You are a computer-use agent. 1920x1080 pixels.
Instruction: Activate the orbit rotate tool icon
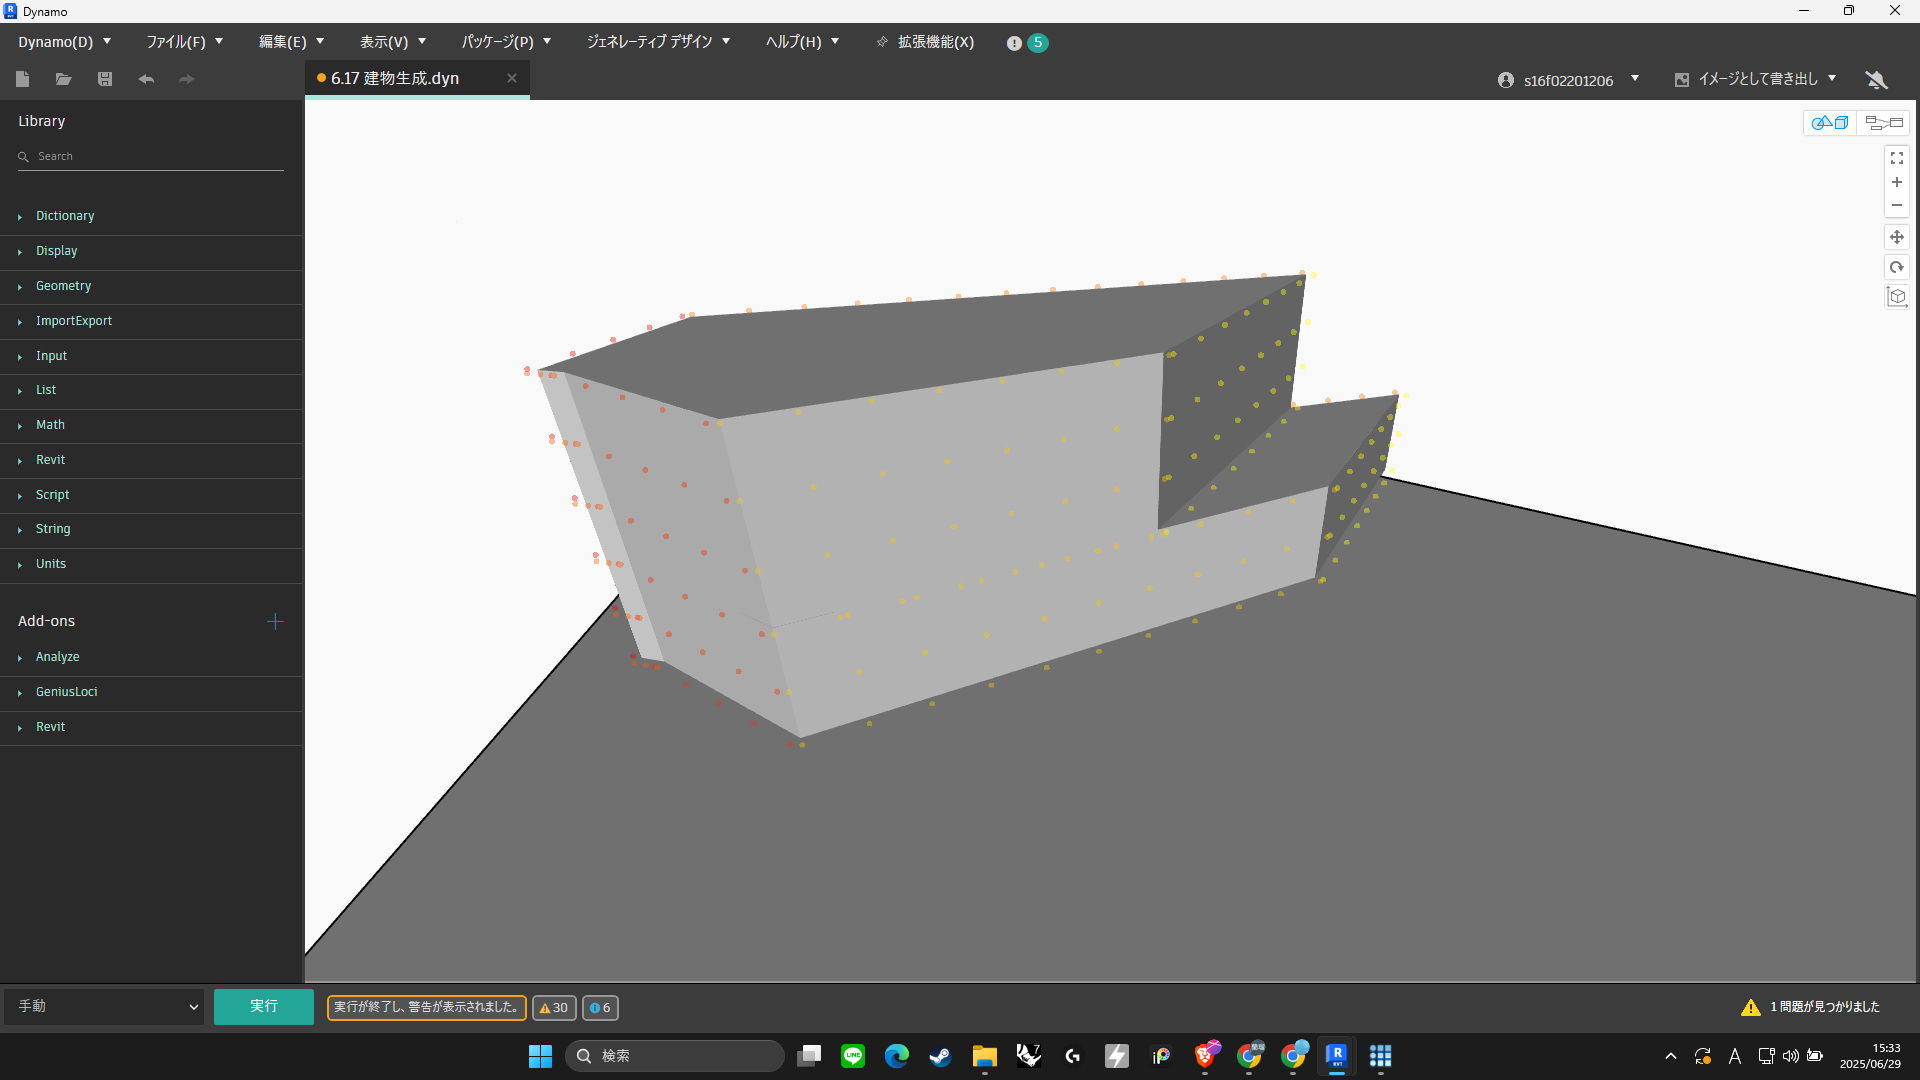point(1896,267)
